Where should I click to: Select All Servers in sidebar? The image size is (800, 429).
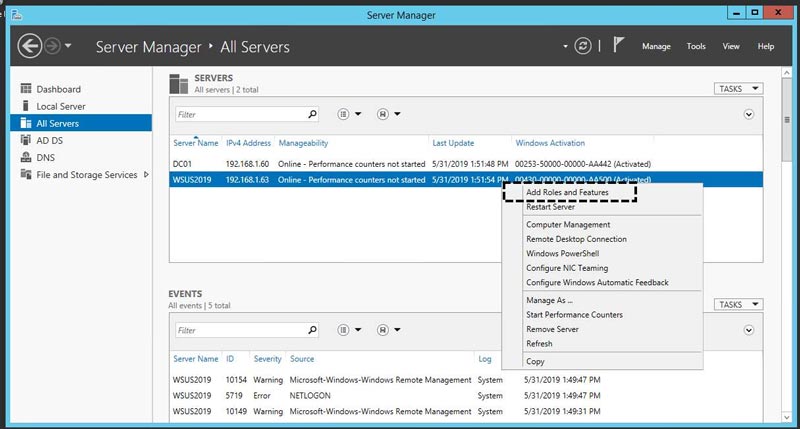81,123
